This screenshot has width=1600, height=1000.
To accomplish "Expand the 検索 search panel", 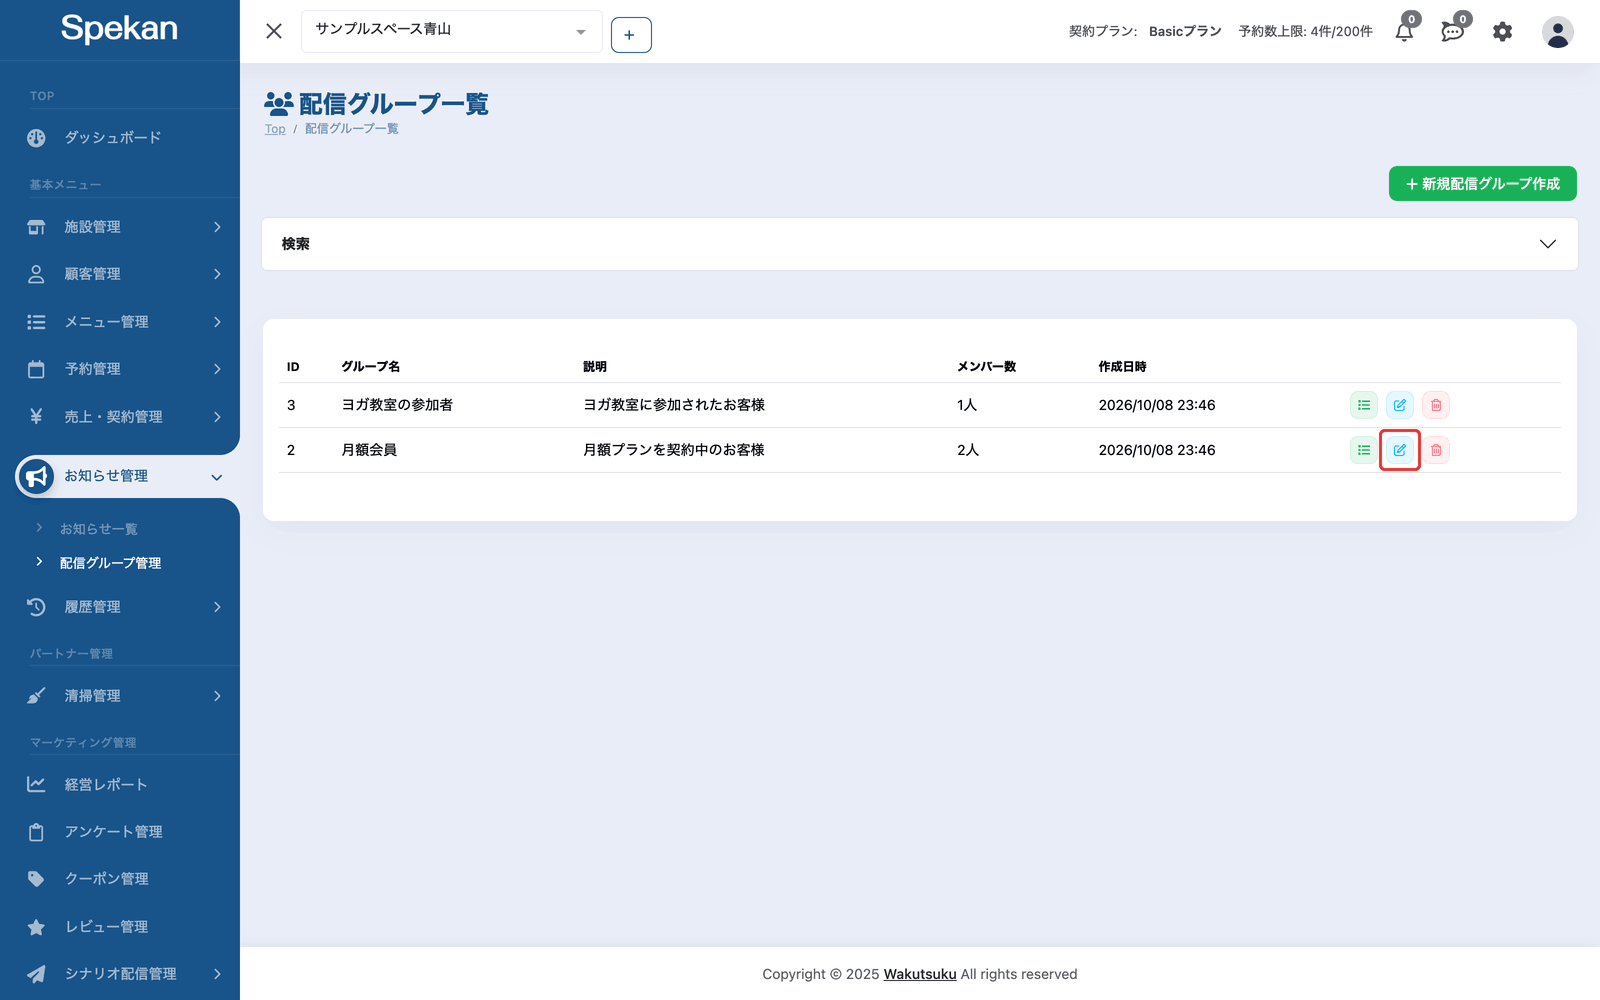I will pyautogui.click(x=919, y=244).
